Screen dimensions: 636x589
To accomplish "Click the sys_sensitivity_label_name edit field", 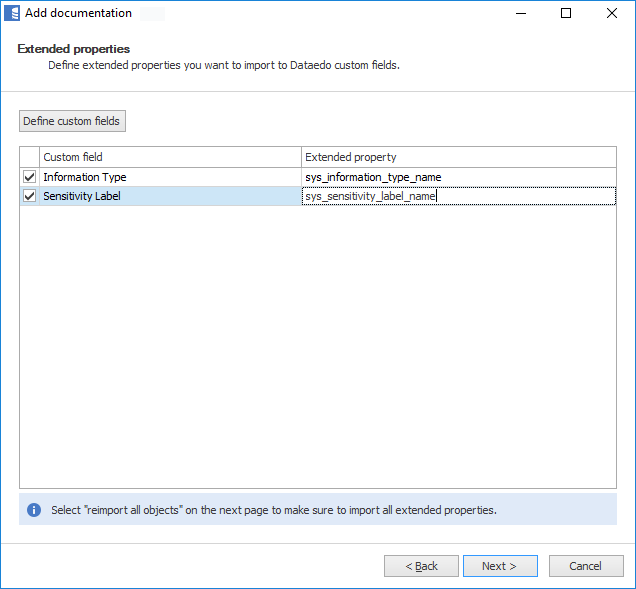I will tap(458, 196).
